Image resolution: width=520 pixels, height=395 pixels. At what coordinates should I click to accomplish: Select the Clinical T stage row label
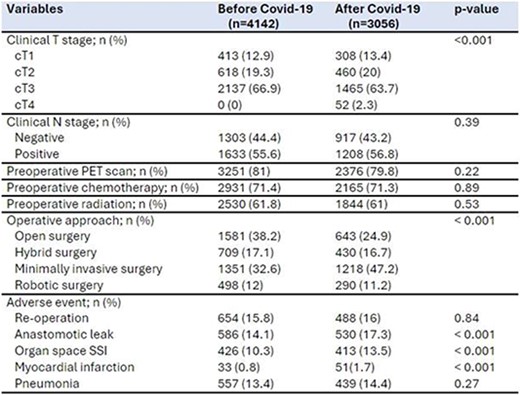67,40
